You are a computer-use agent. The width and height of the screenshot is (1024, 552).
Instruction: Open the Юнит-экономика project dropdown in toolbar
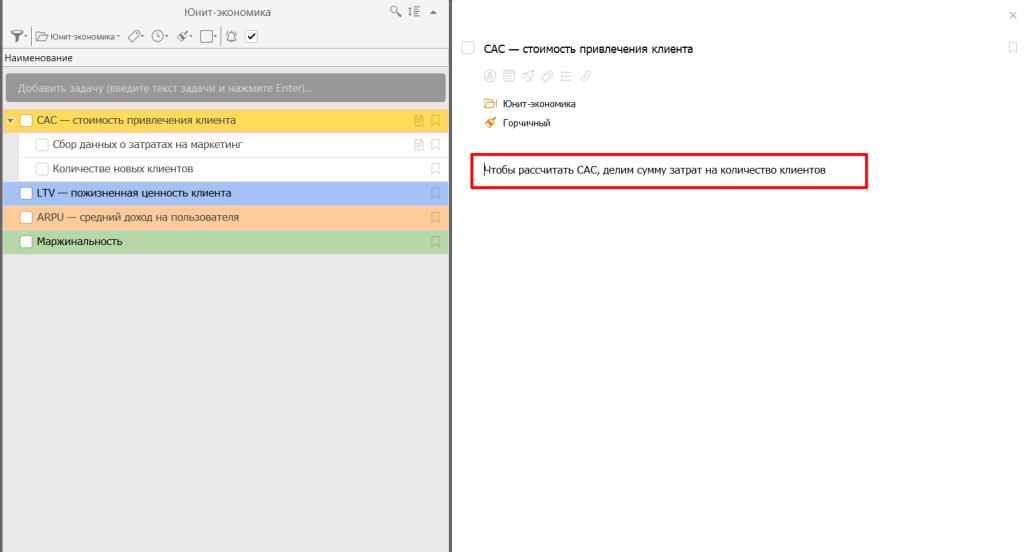tap(77, 37)
